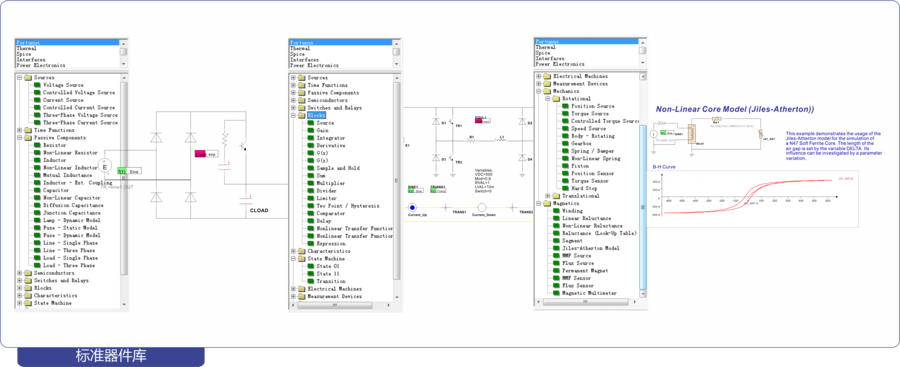Expand the Translational subfolder

[548, 196]
